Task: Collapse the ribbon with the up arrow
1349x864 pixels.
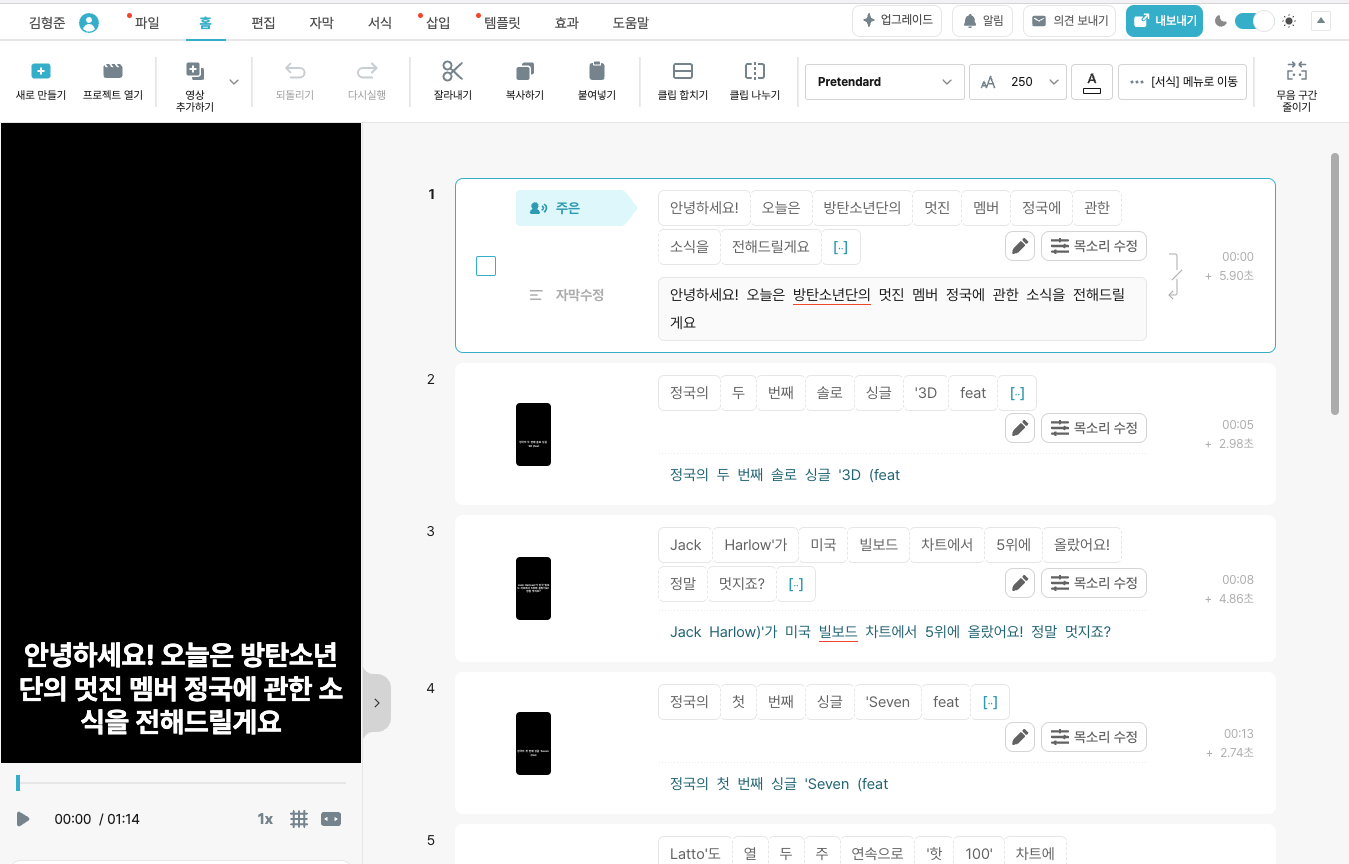Action: tap(1320, 20)
